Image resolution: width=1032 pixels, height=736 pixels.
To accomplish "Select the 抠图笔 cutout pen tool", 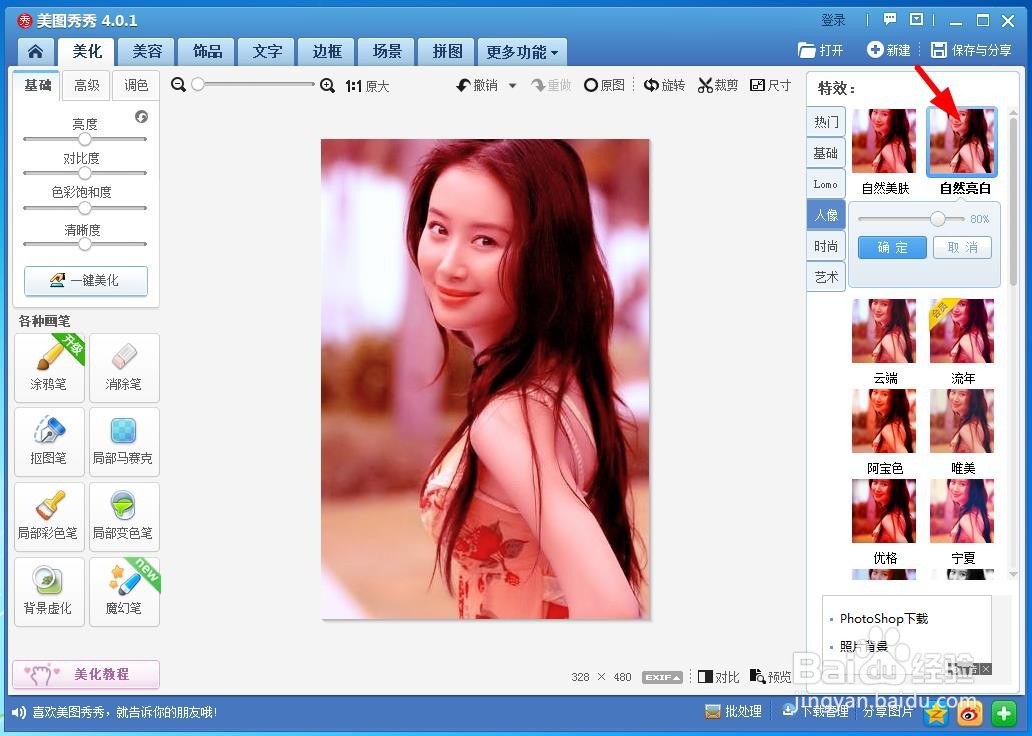I will click(49, 442).
